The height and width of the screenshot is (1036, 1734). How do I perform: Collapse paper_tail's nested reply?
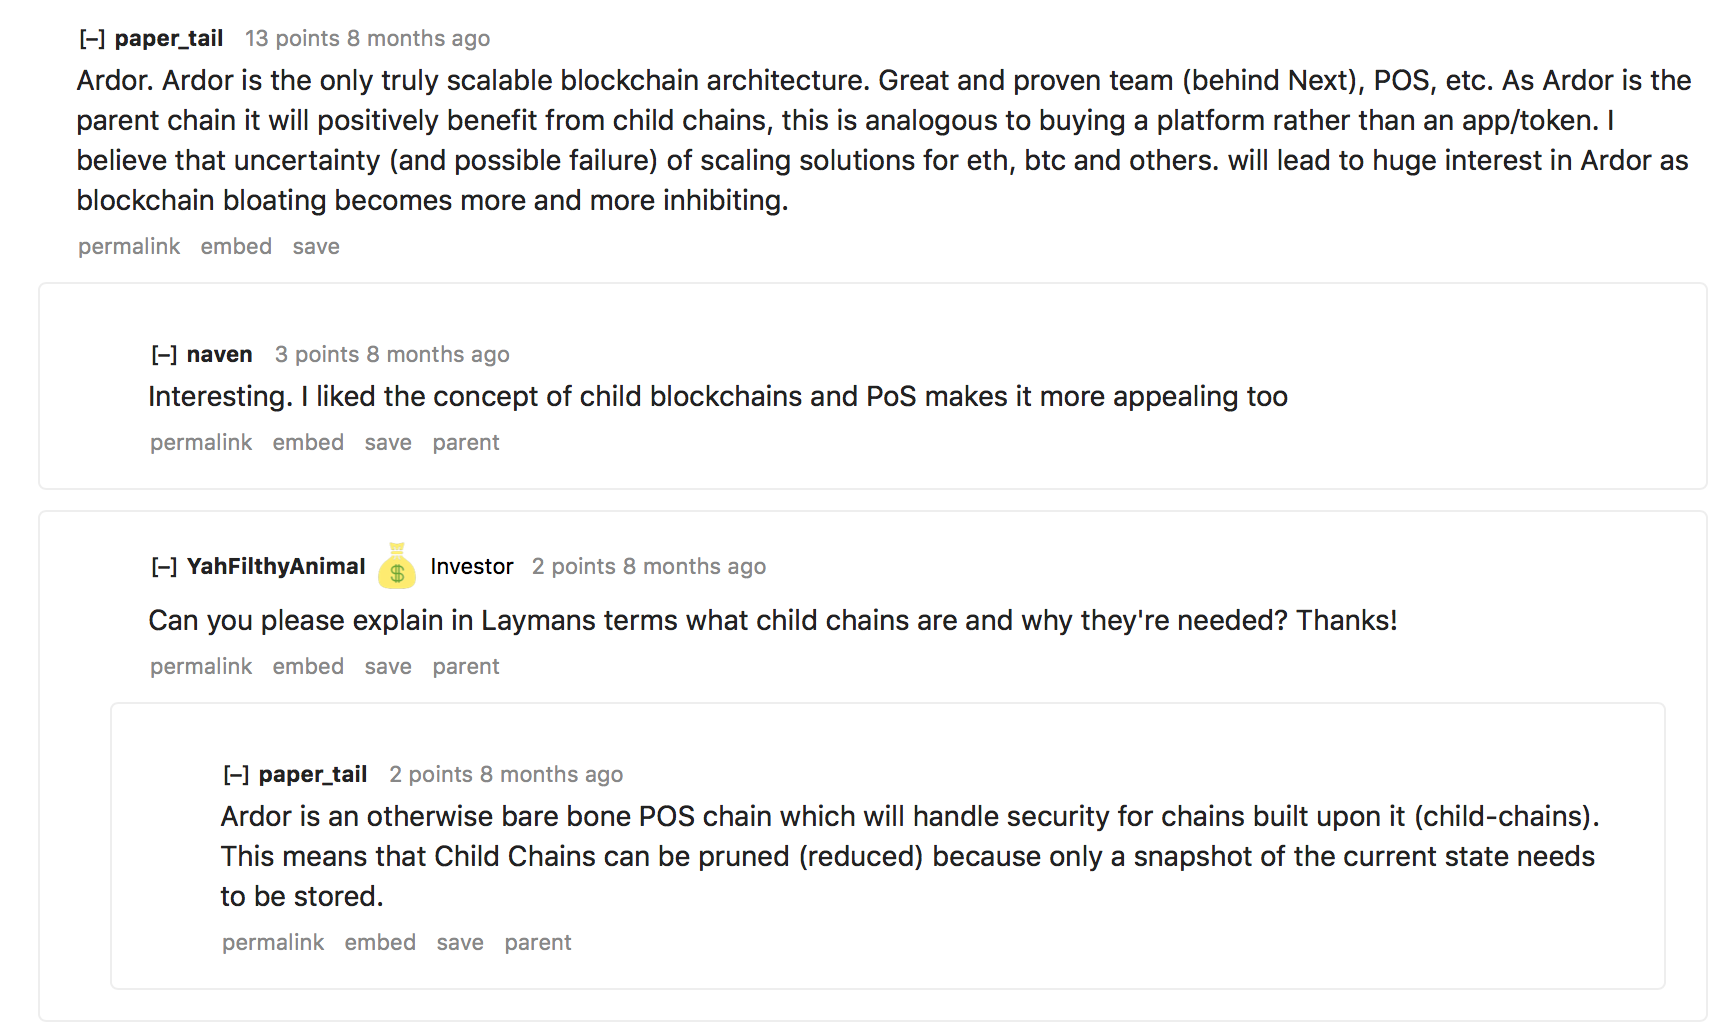click(x=236, y=775)
